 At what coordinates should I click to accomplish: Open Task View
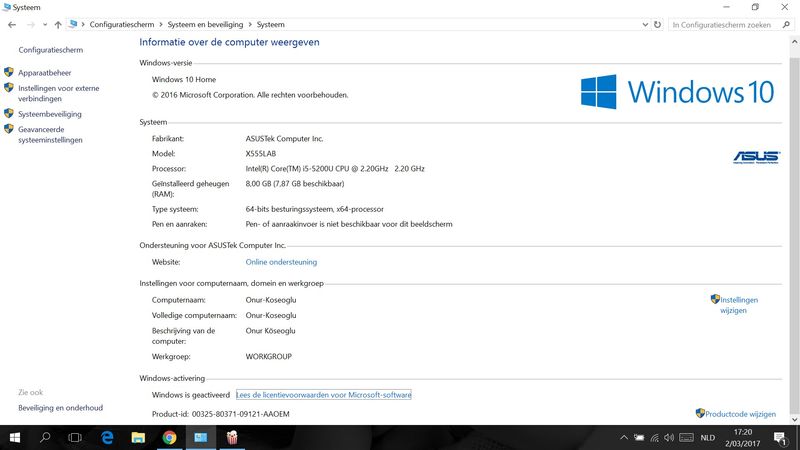[75, 437]
